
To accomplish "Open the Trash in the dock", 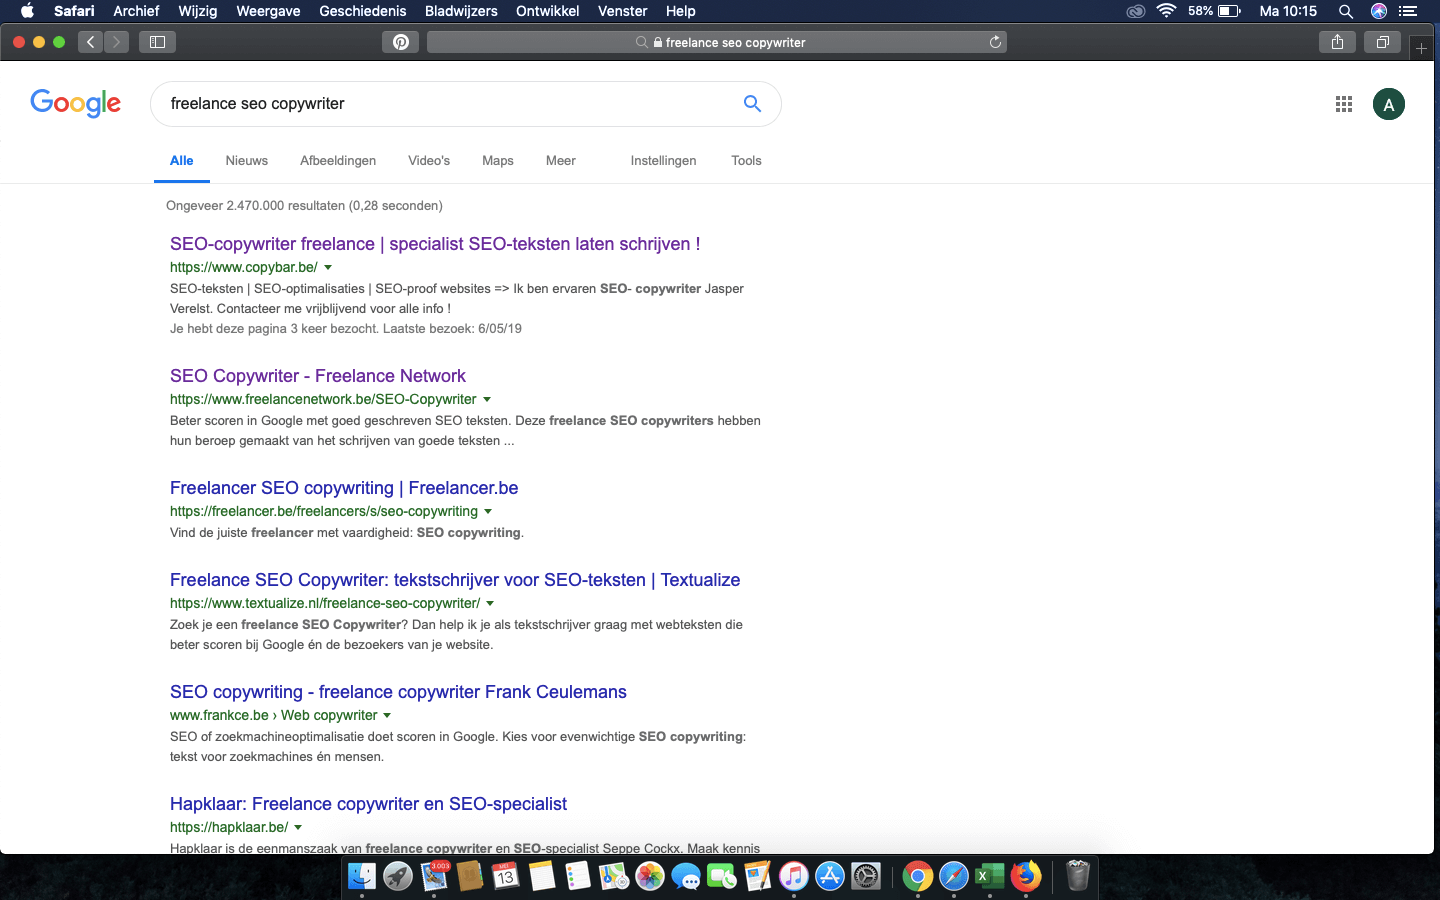I will (1077, 877).
